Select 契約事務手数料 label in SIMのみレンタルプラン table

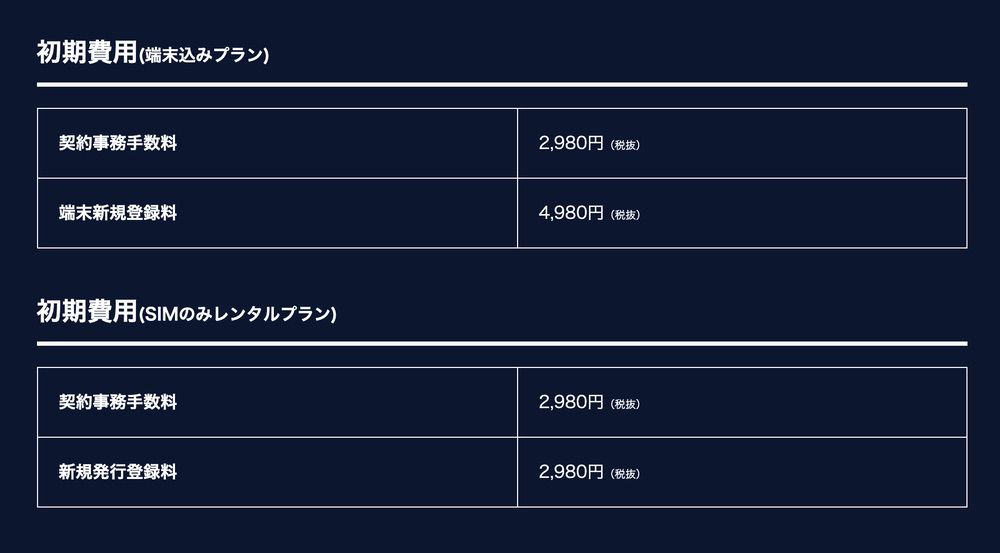click(x=118, y=402)
